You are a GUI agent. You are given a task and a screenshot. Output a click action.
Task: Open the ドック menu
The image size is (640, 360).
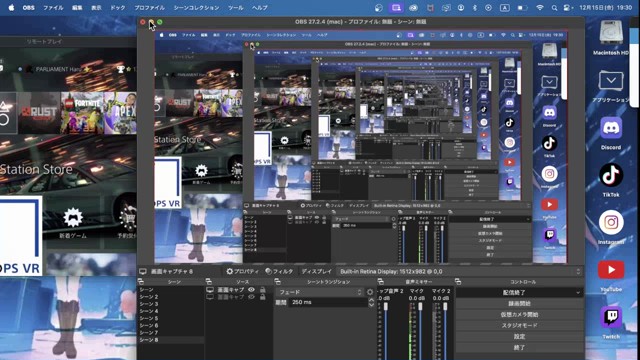(118, 8)
